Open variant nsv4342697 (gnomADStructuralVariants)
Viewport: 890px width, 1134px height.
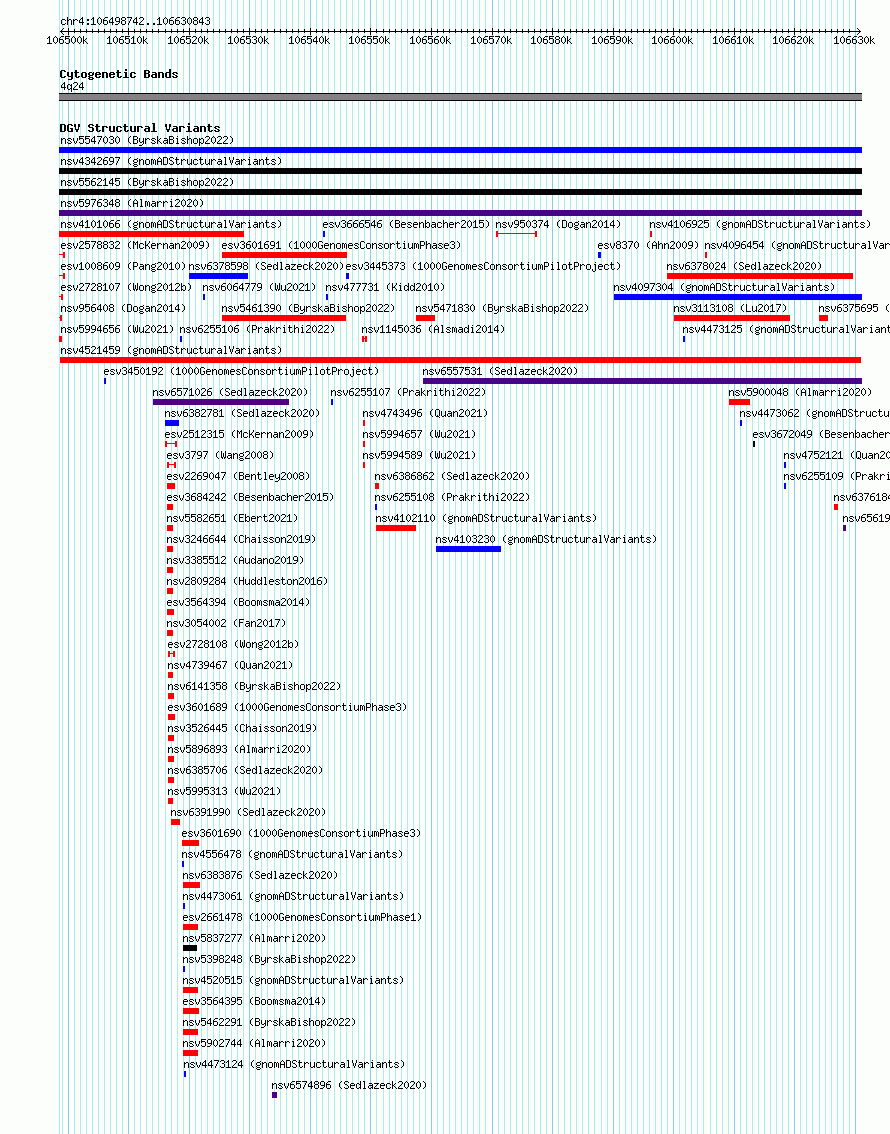(x=171, y=161)
